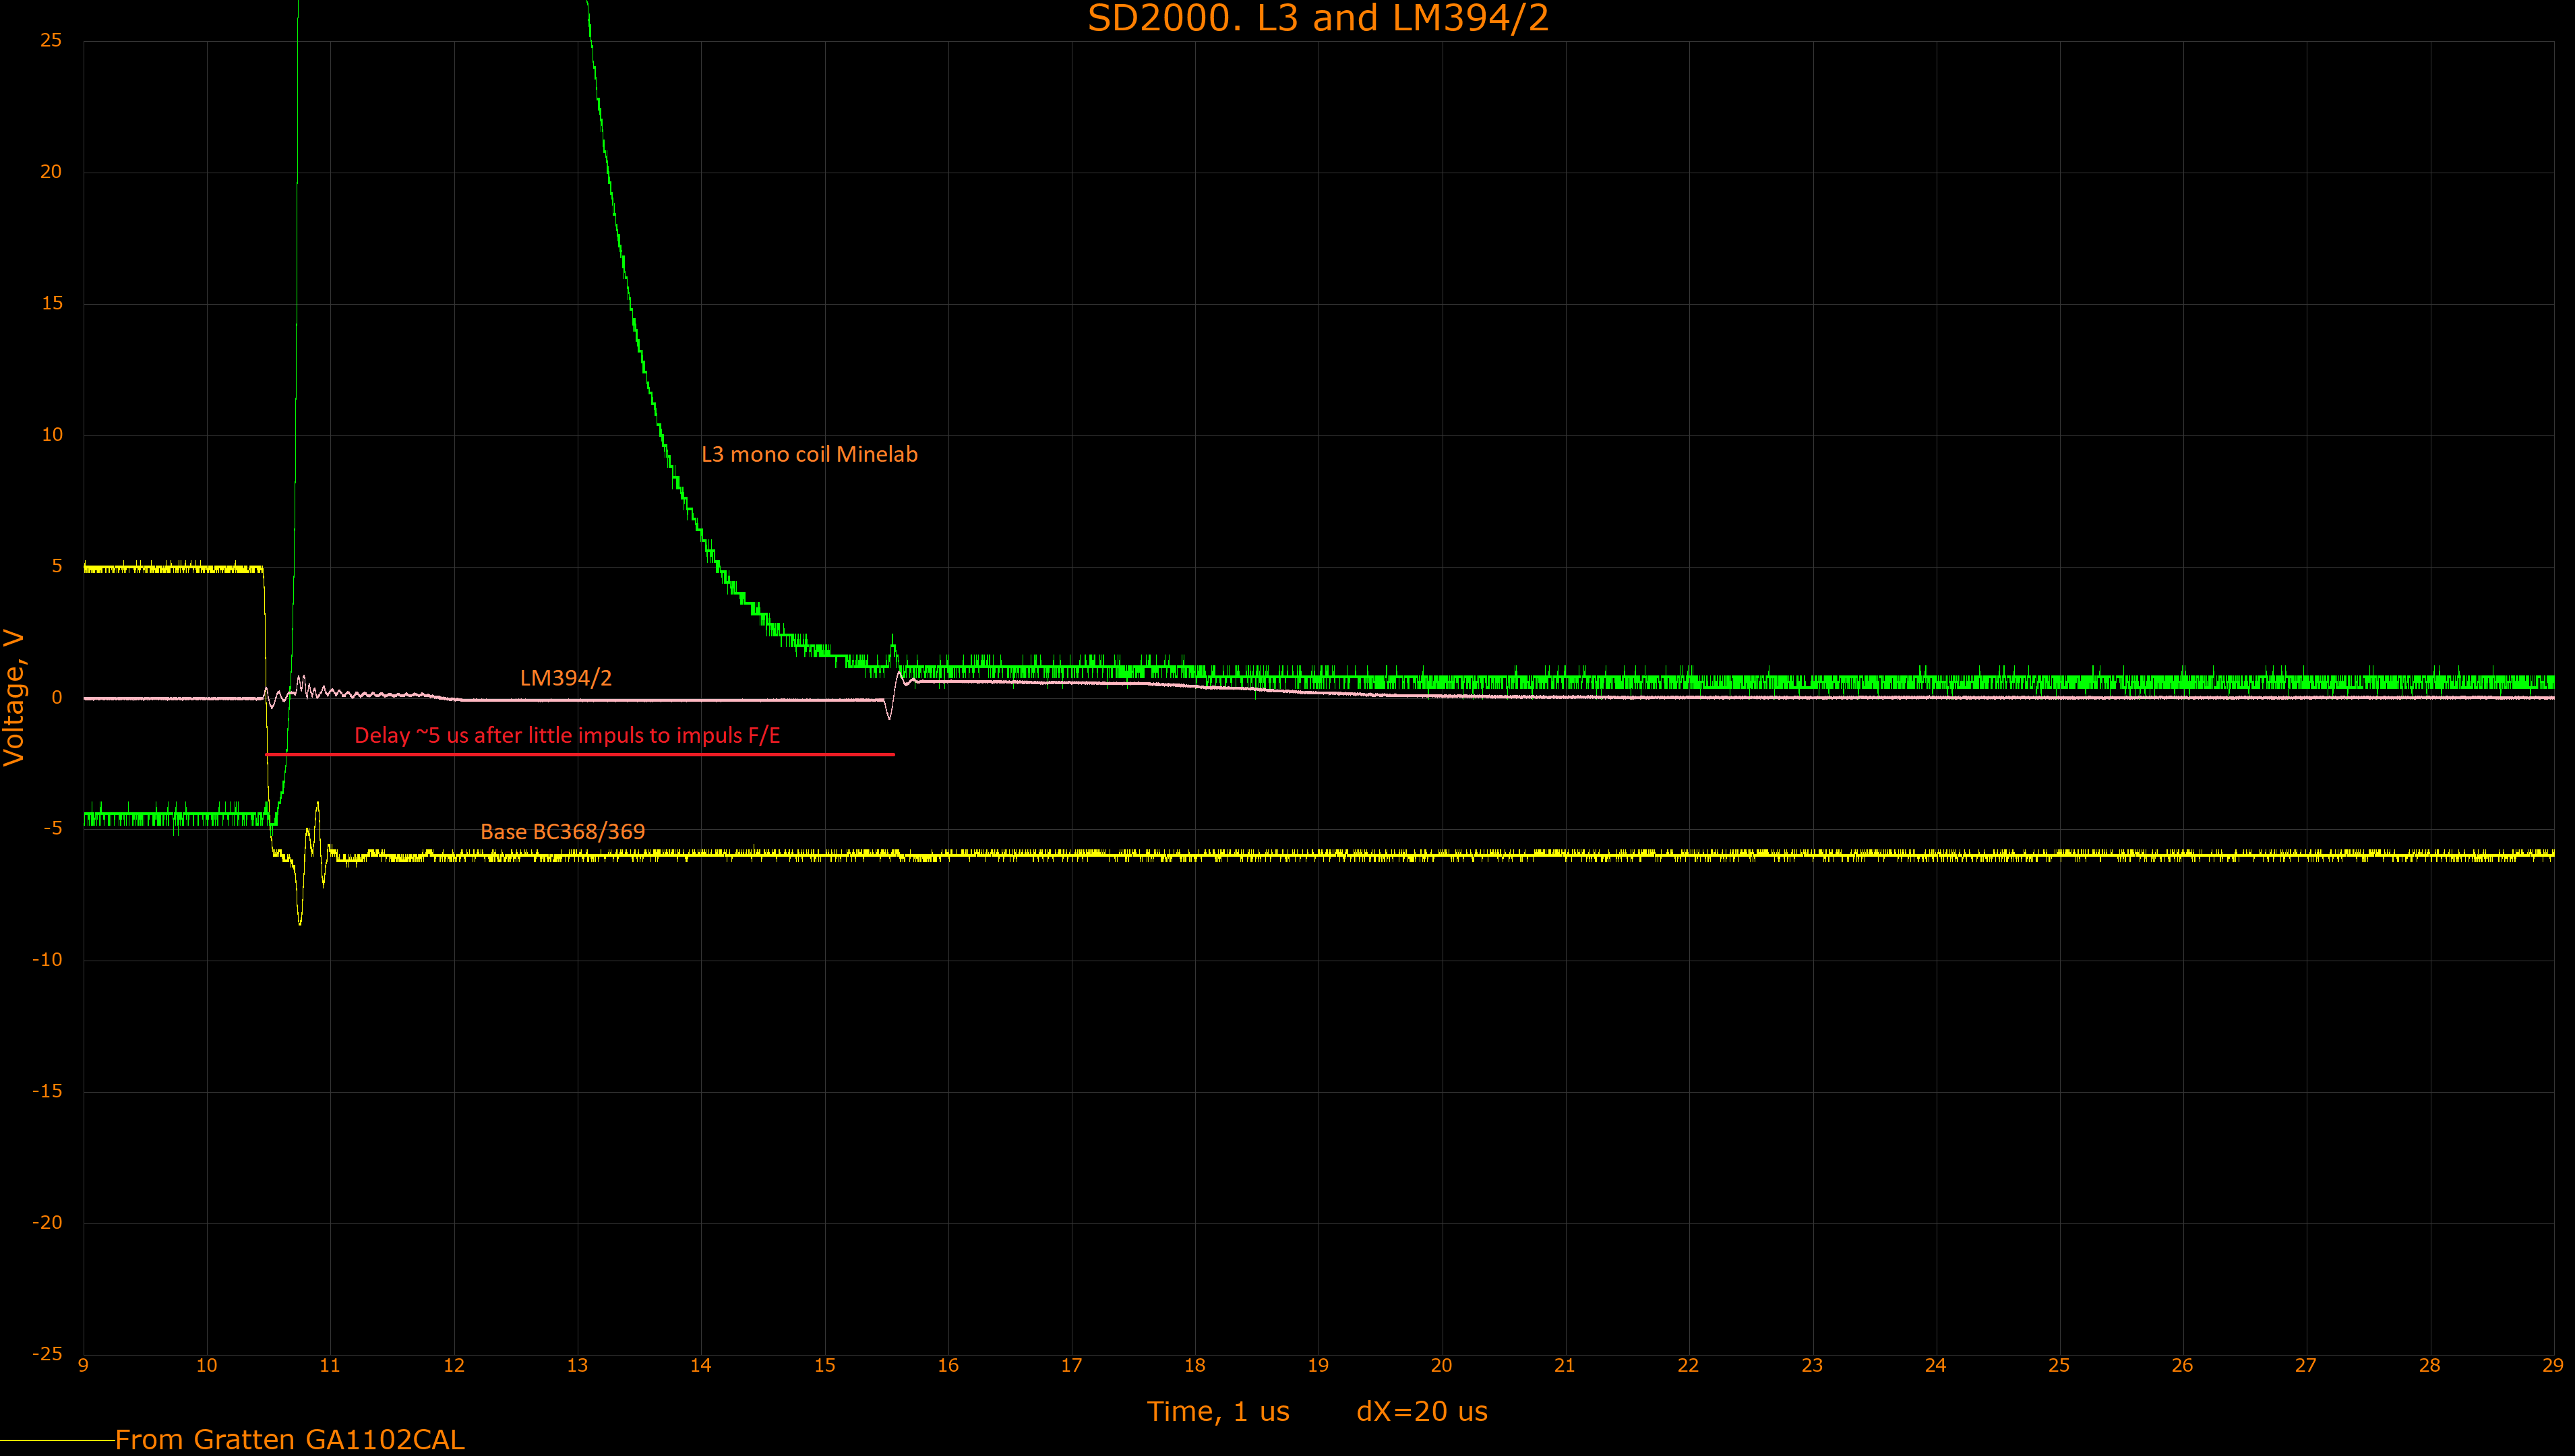
Task: Click the 12 tick on the time axis
Action: pyautogui.click(x=454, y=1366)
